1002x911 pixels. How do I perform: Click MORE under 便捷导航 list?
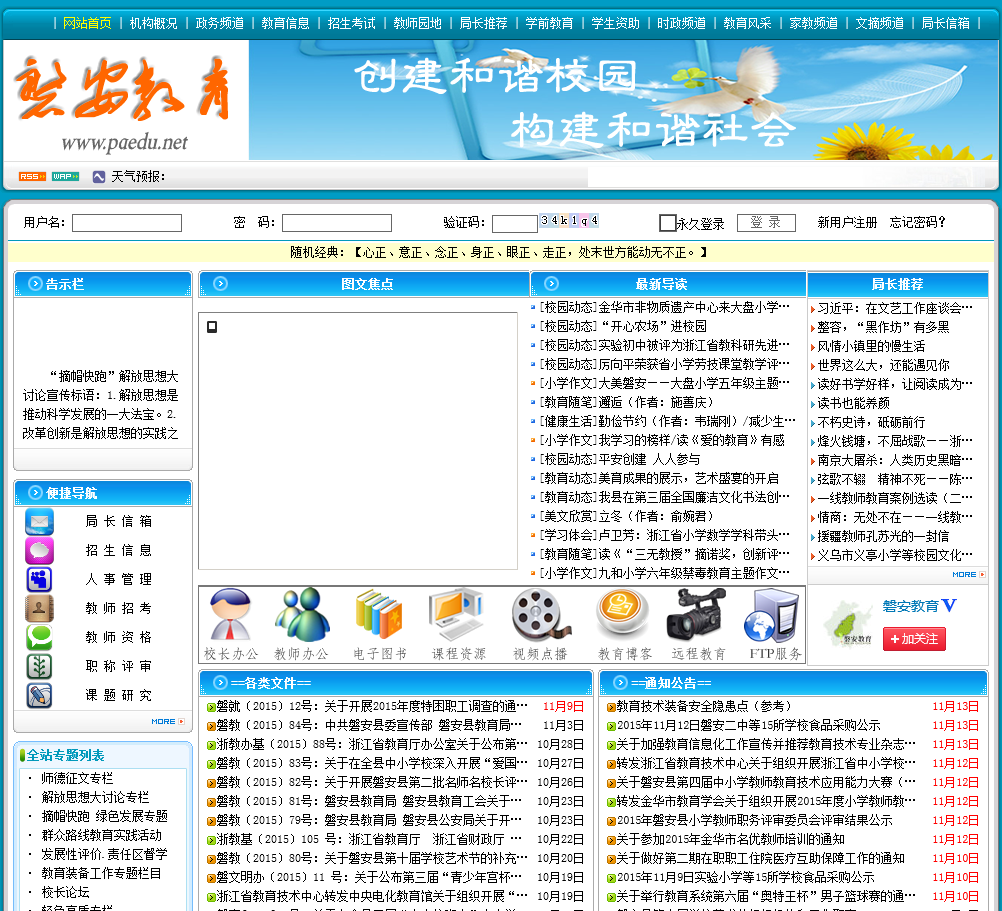click(x=168, y=721)
